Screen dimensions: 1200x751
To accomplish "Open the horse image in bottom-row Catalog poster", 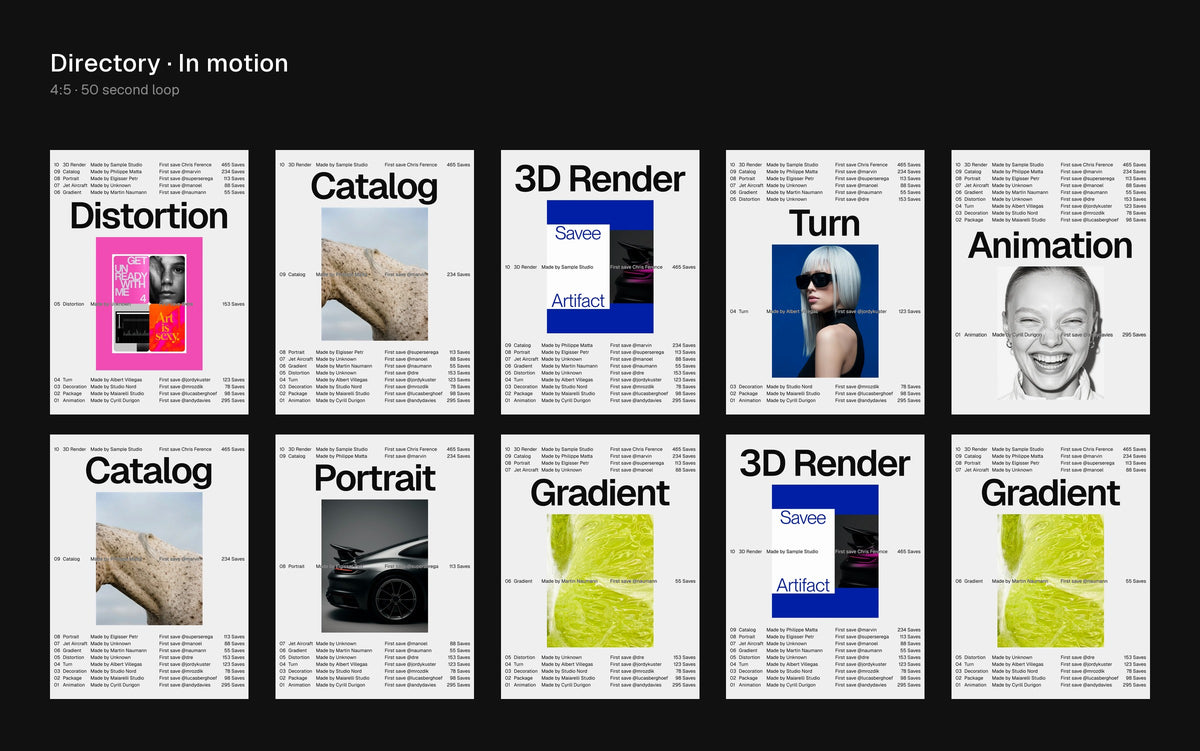I will pos(149,558).
